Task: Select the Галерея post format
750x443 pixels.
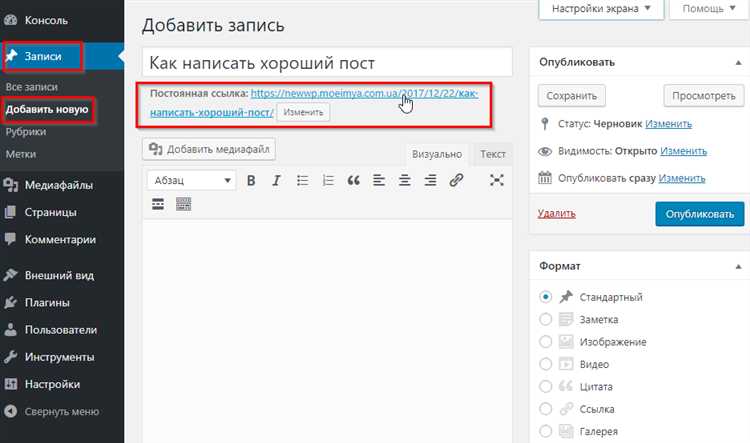Action: (x=545, y=431)
